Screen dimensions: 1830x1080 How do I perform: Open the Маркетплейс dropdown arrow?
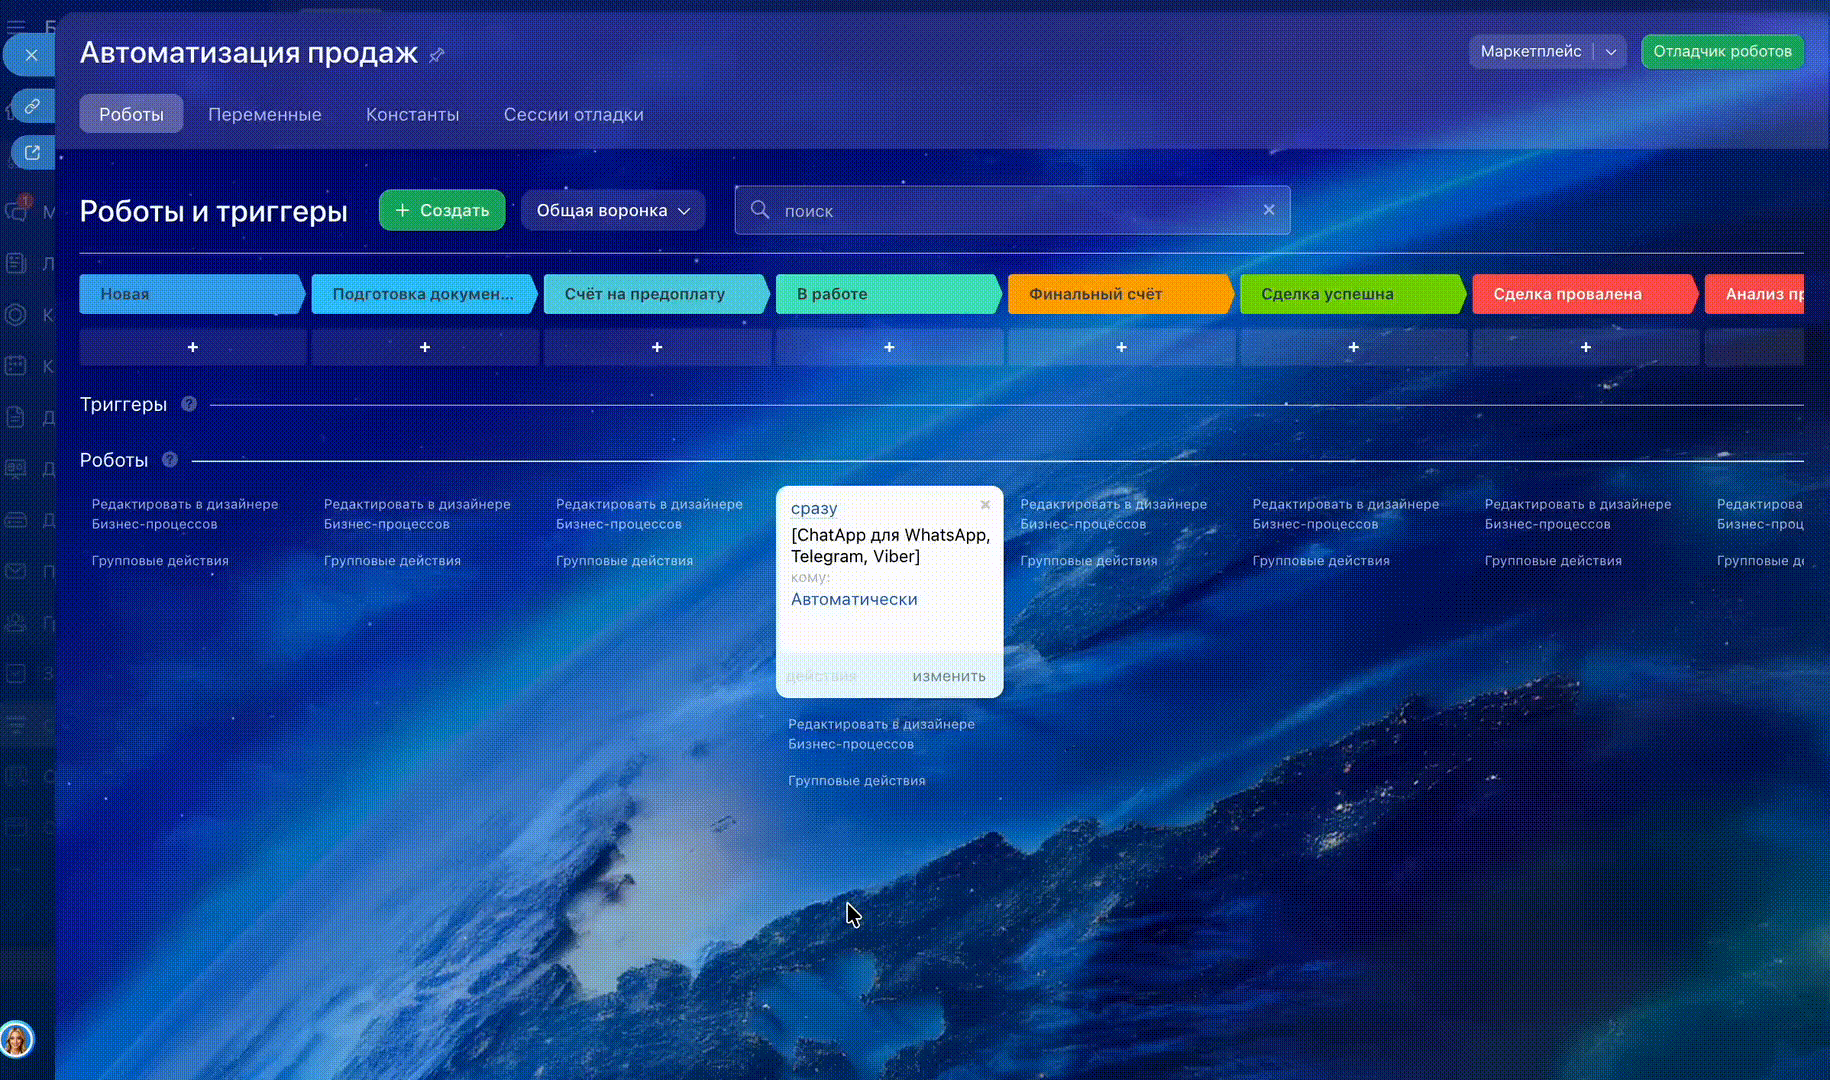tap(1611, 52)
